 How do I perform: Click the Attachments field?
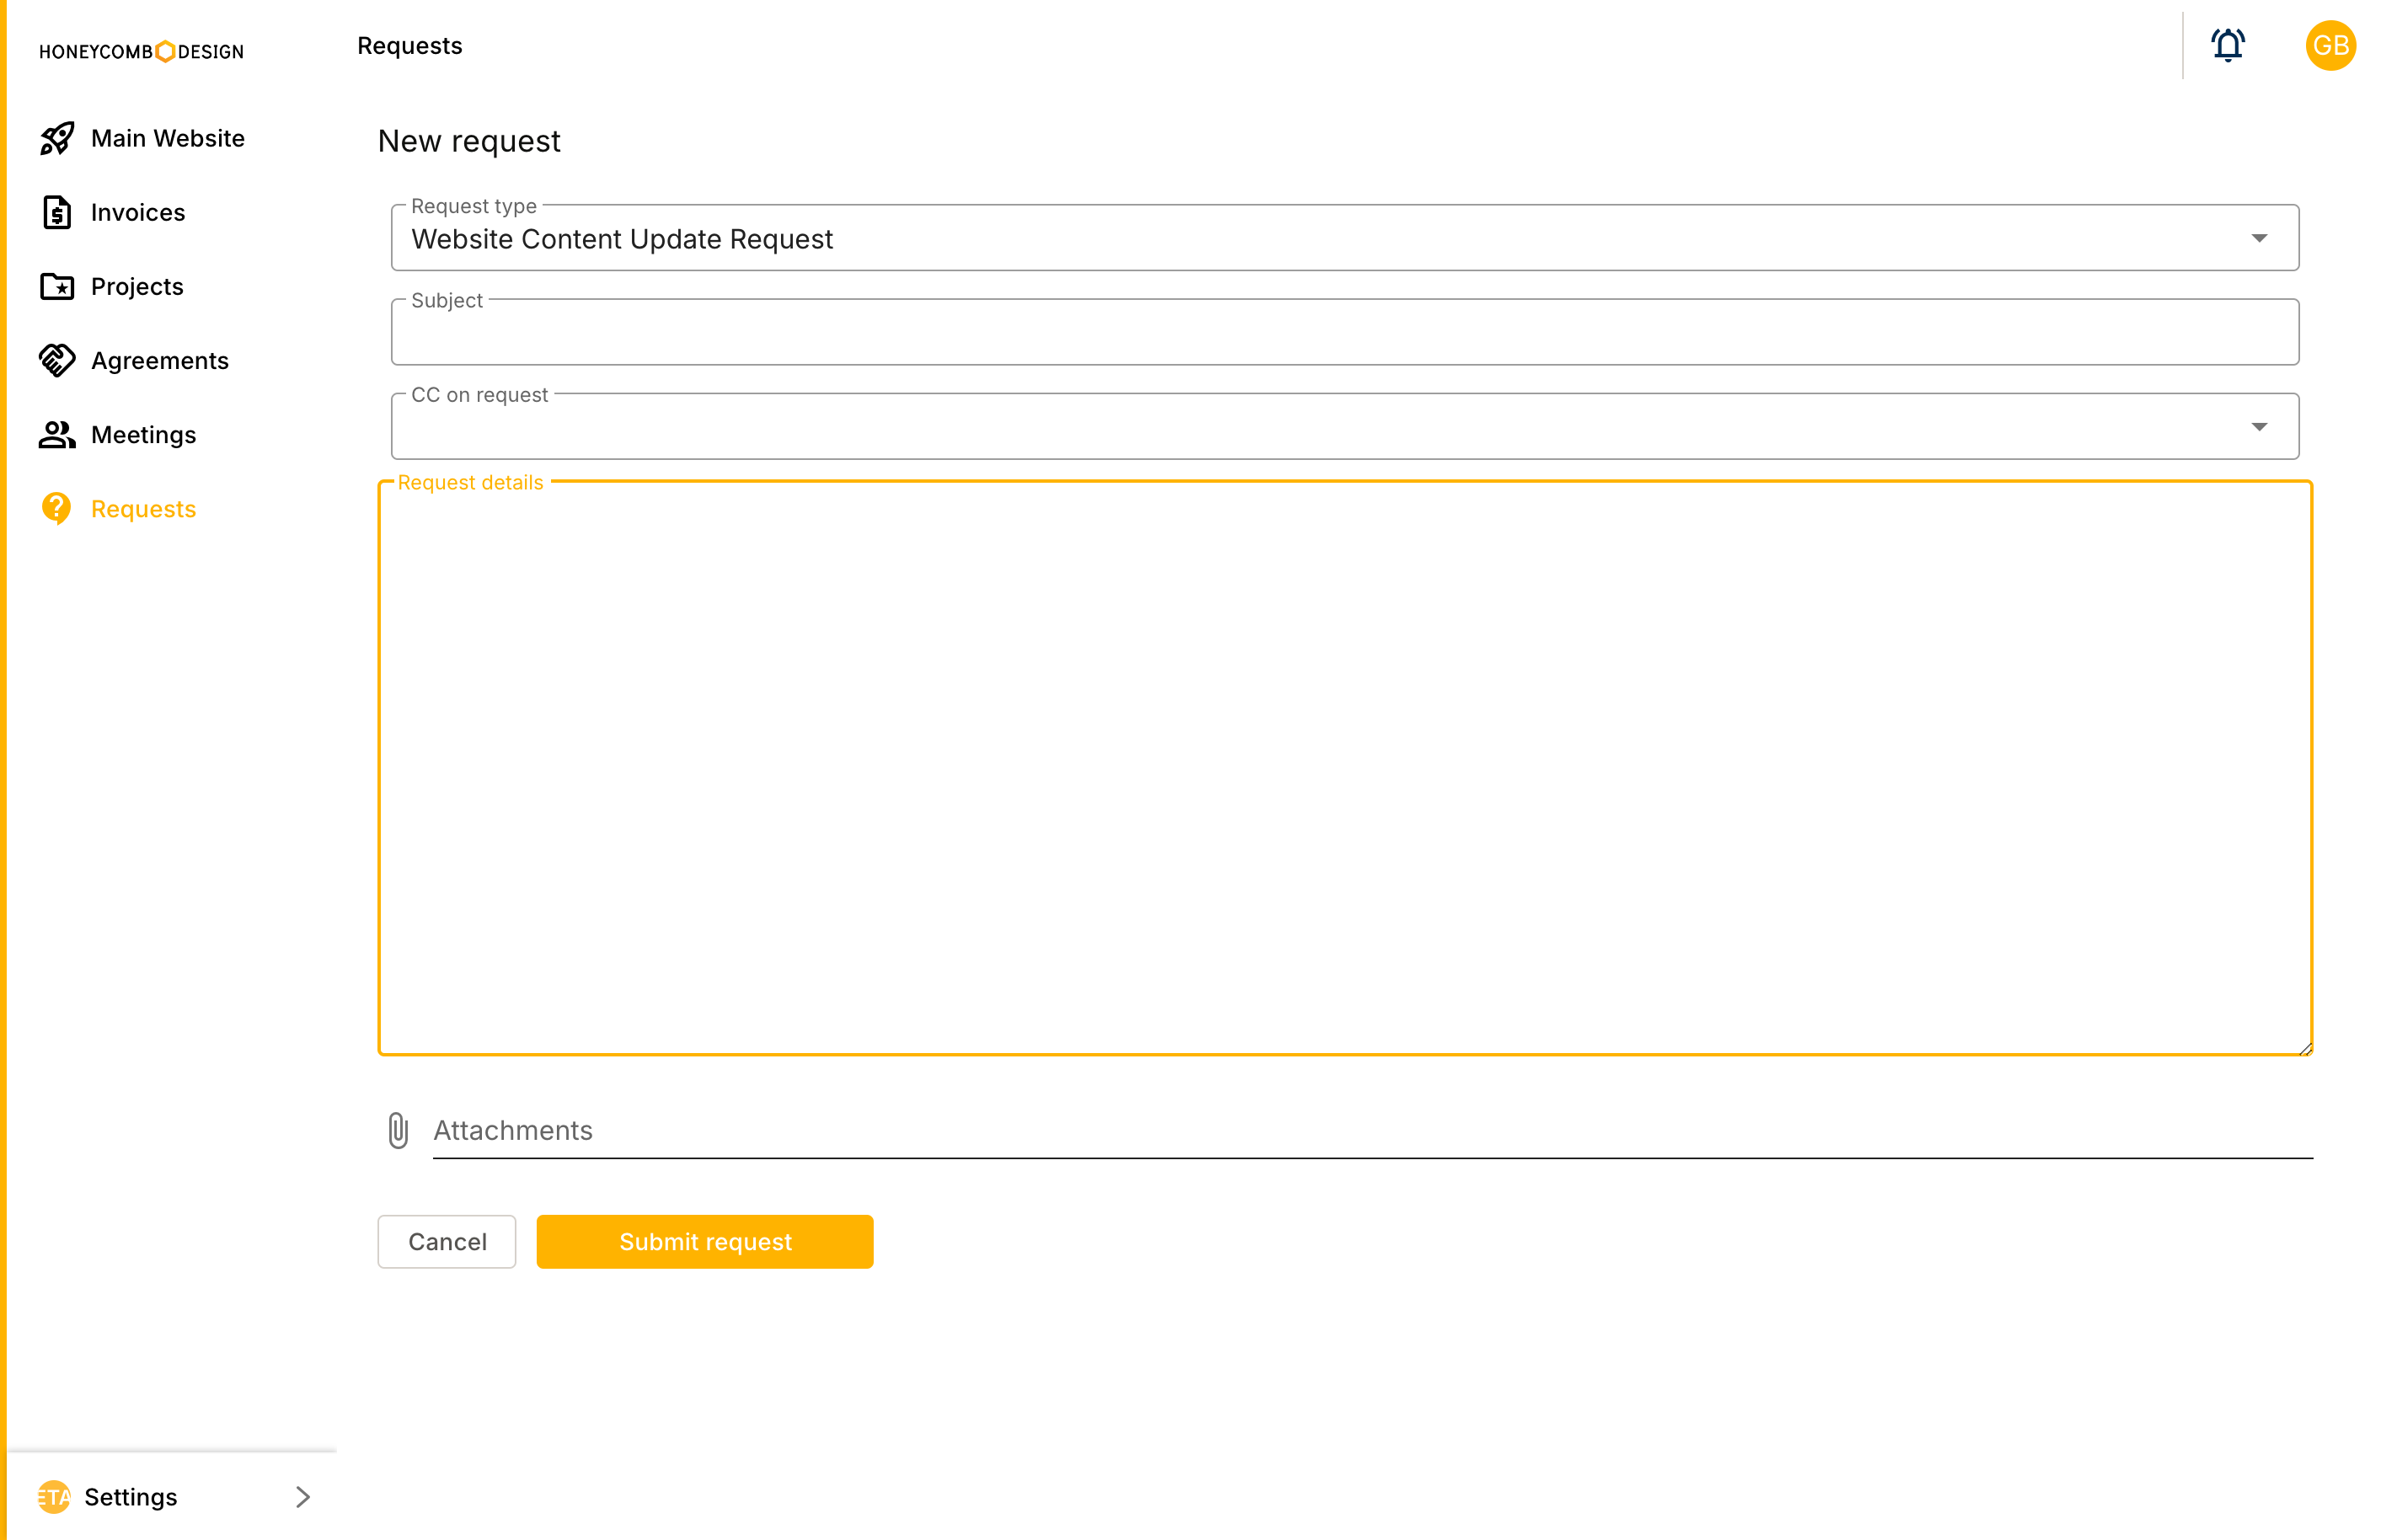(x=1372, y=1130)
